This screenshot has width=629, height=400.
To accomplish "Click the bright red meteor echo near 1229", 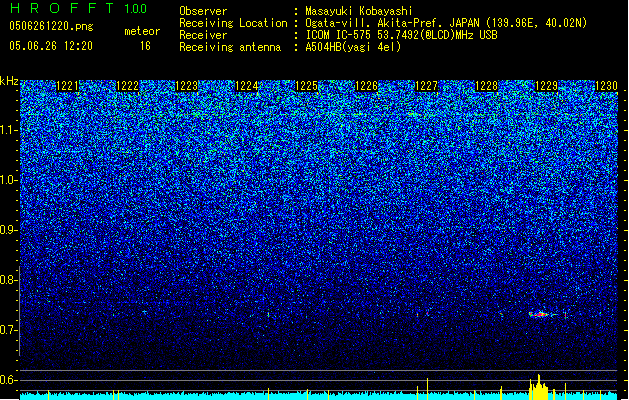I will (x=539, y=315).
